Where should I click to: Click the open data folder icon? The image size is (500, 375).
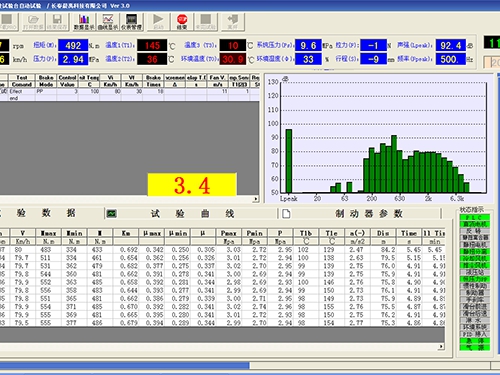pyautogui.click(x=33, y=22)
